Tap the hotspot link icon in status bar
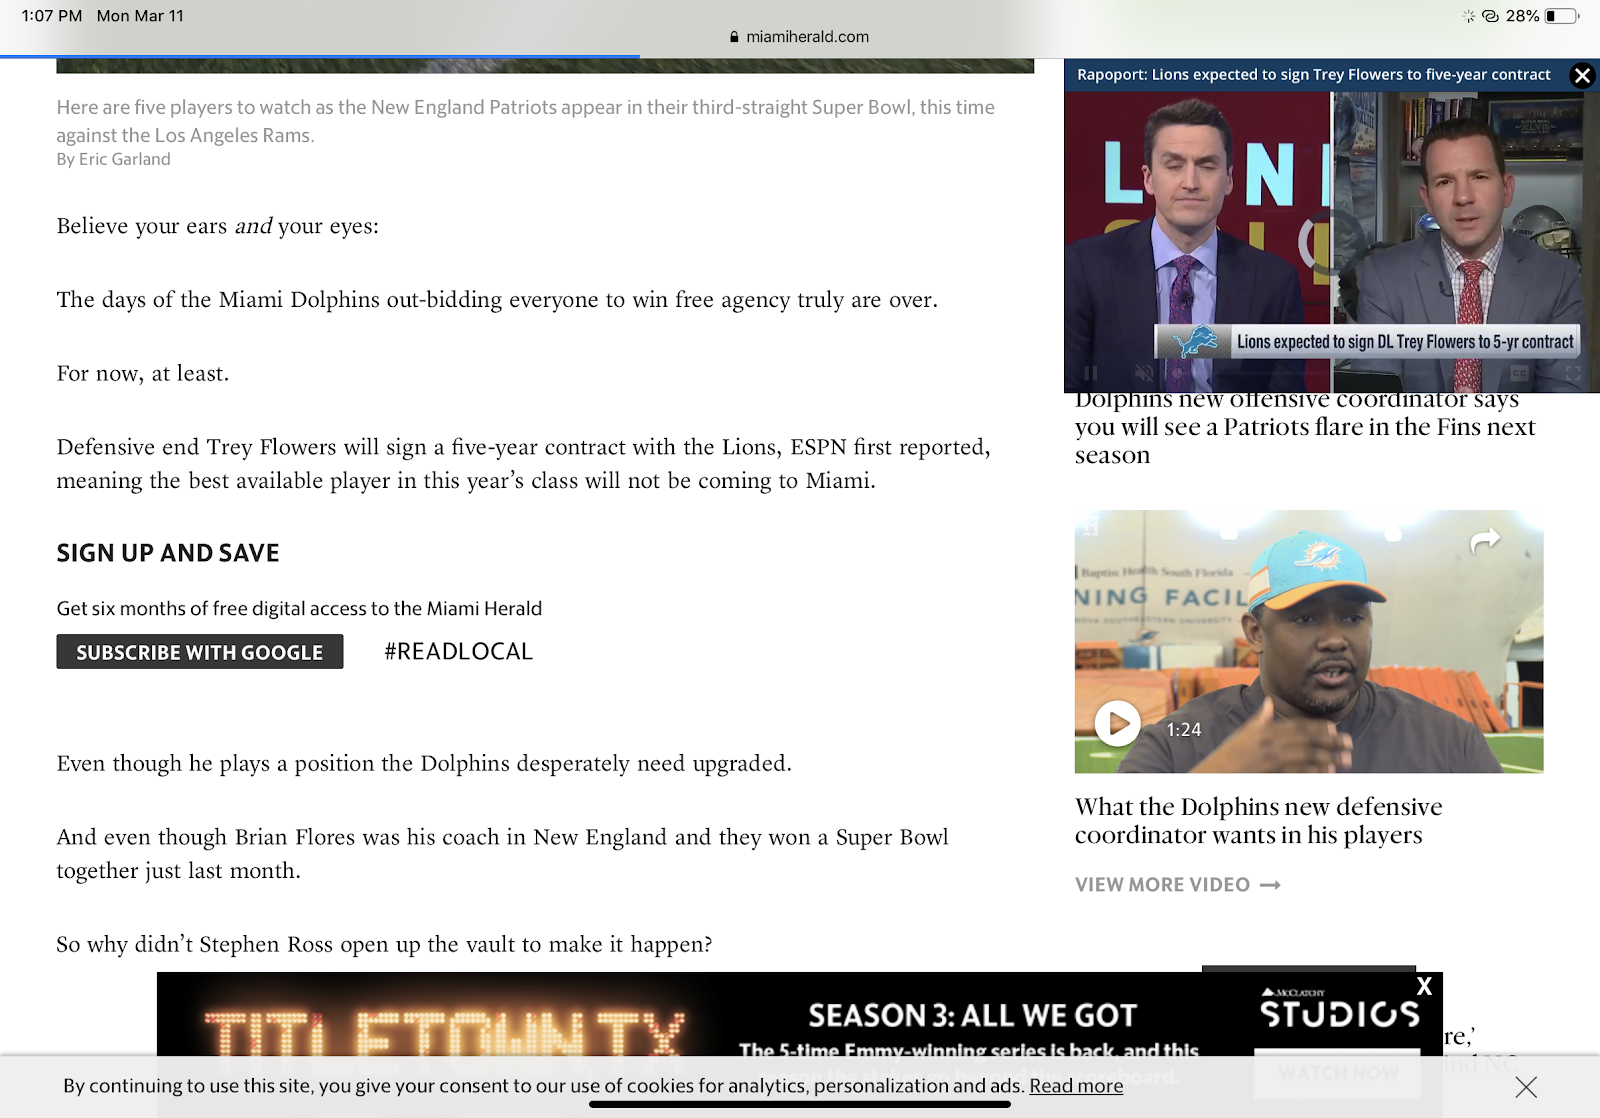1600x1118 pixels. (x=1491, y=16)
